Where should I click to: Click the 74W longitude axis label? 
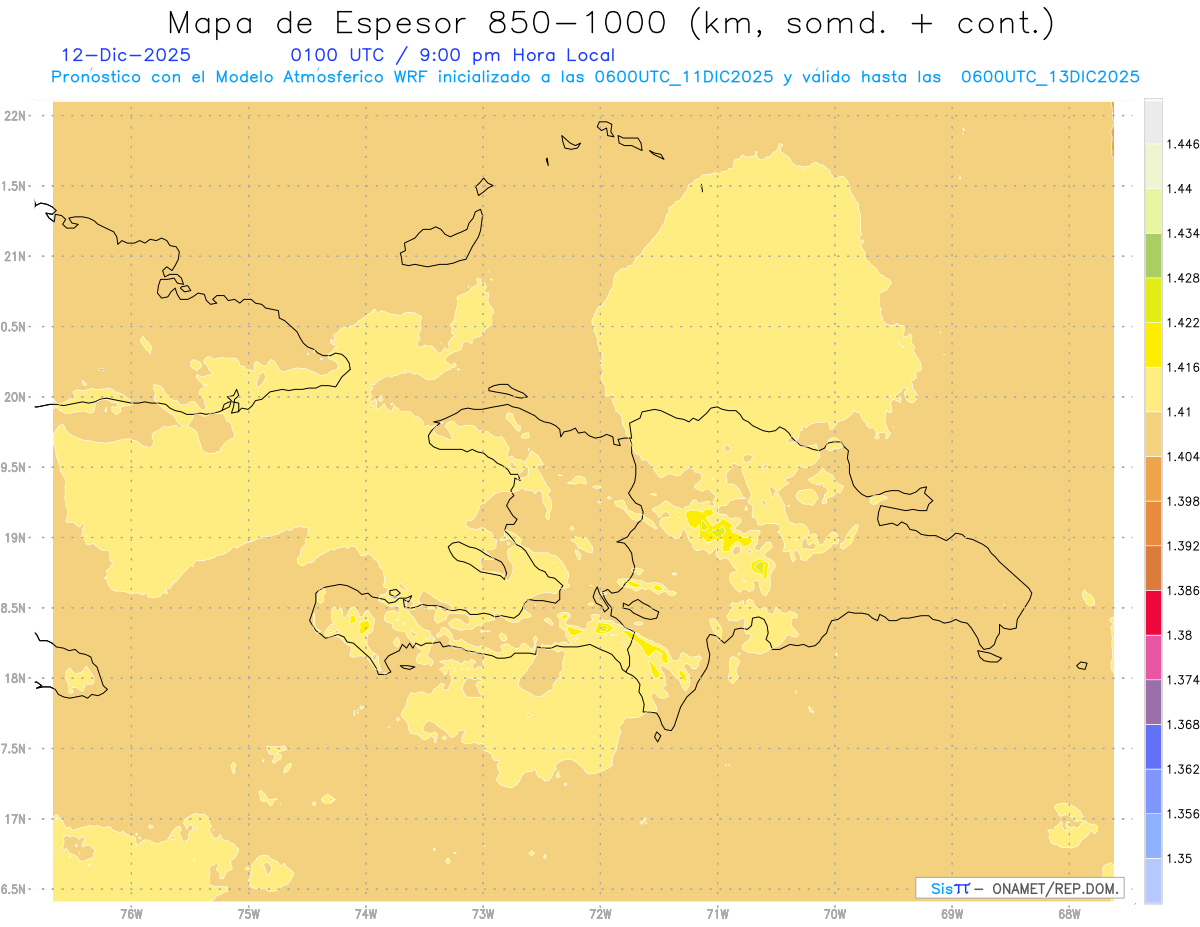click(366, 914)
